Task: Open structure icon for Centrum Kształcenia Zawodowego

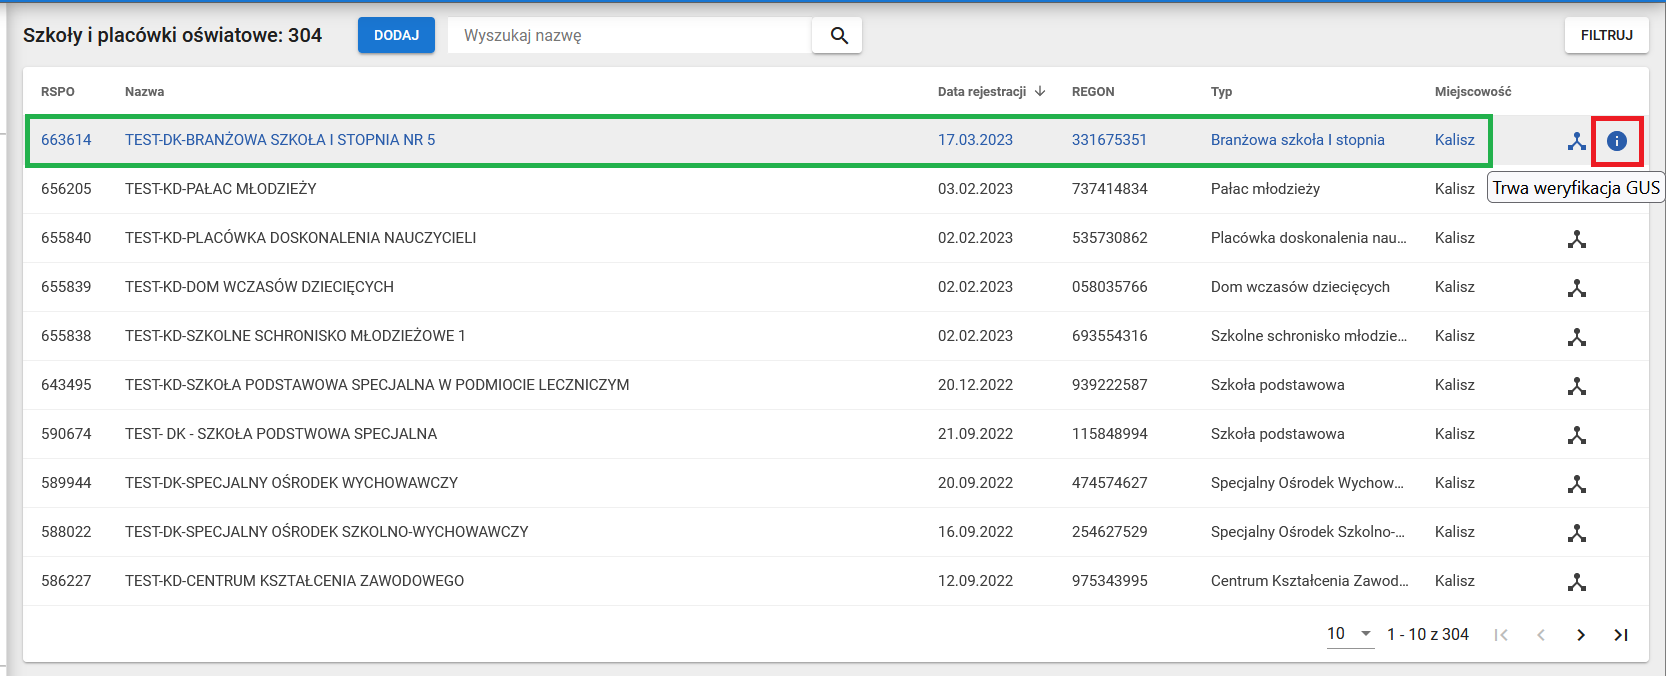Action: 1576,582
